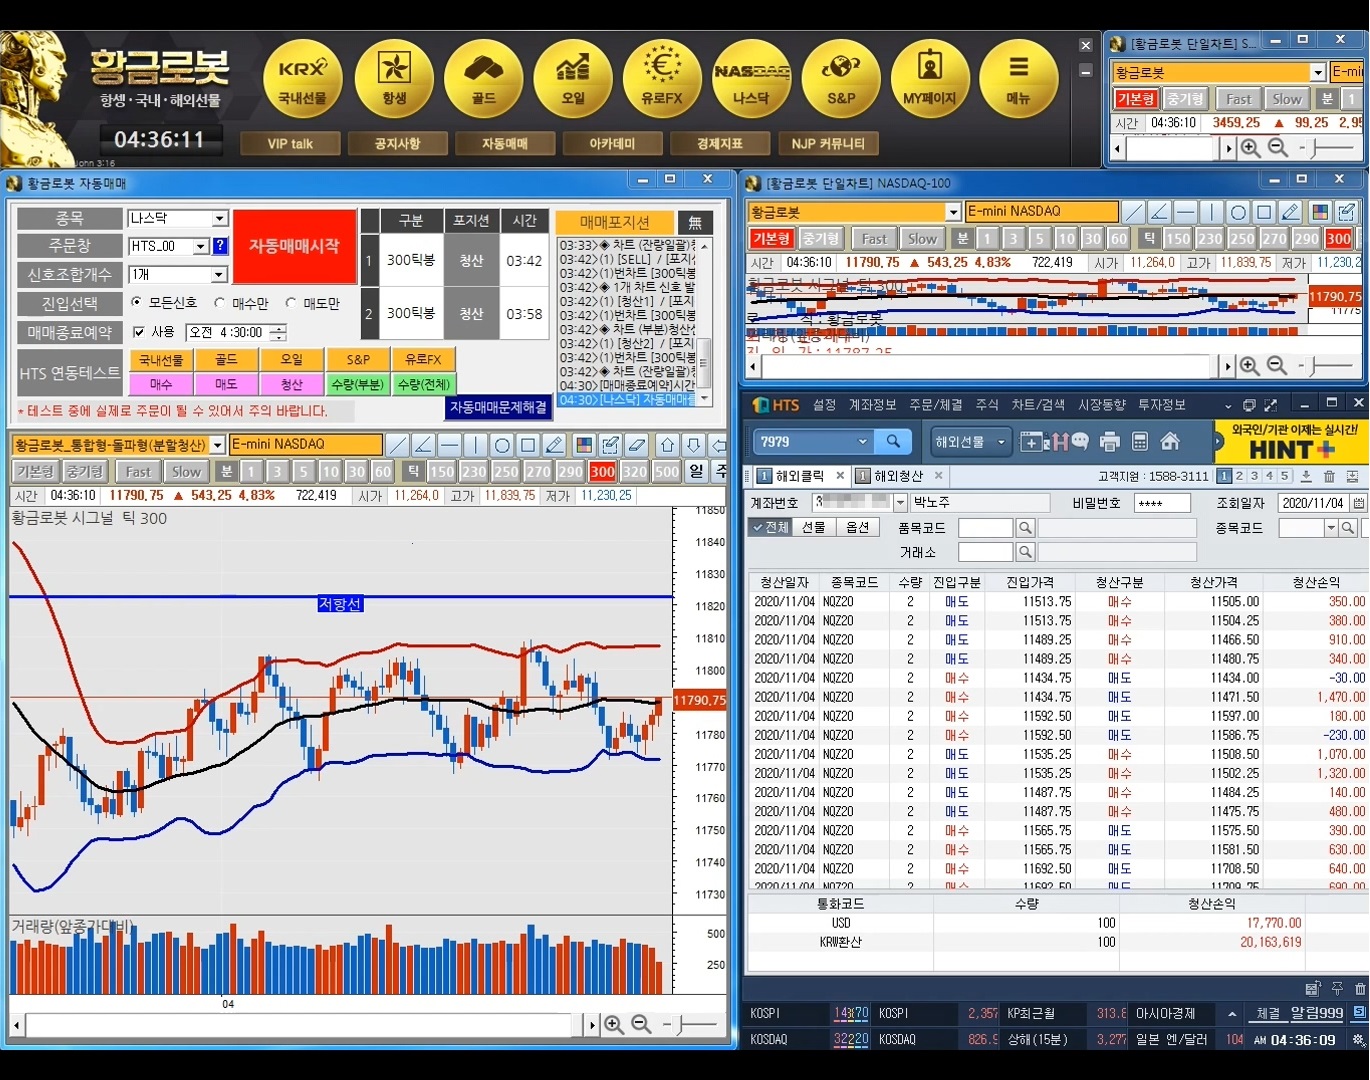Open the 오일 round button
Screen dimensions: 1370x1080
(x=573, y=80)
